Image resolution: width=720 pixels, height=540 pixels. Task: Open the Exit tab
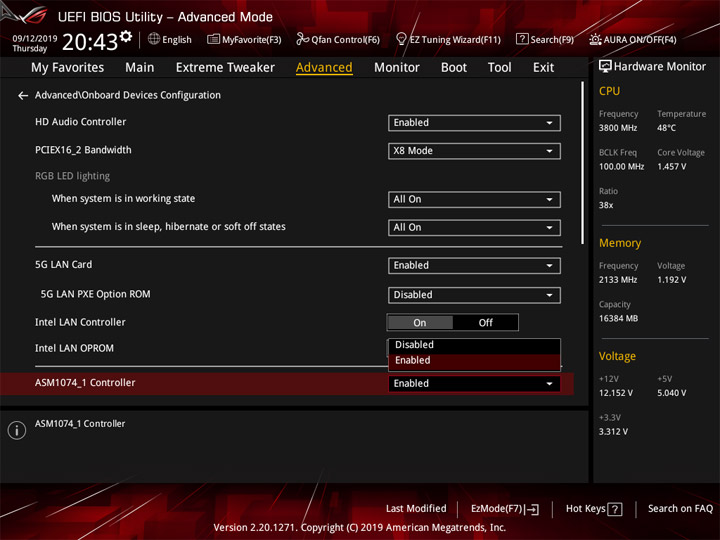543,68
